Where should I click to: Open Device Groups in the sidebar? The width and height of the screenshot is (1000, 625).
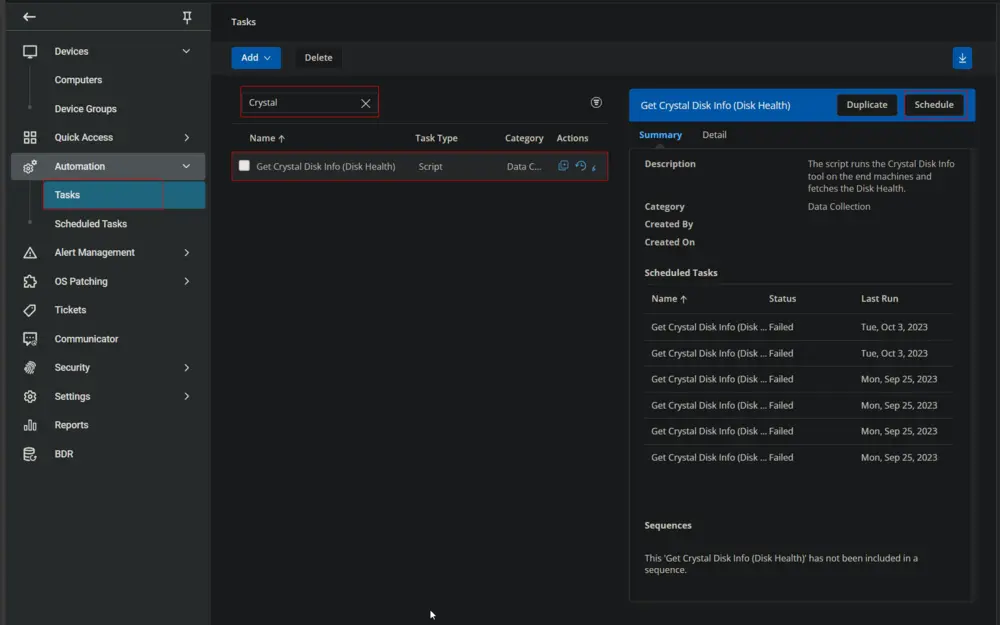(85, 109)
